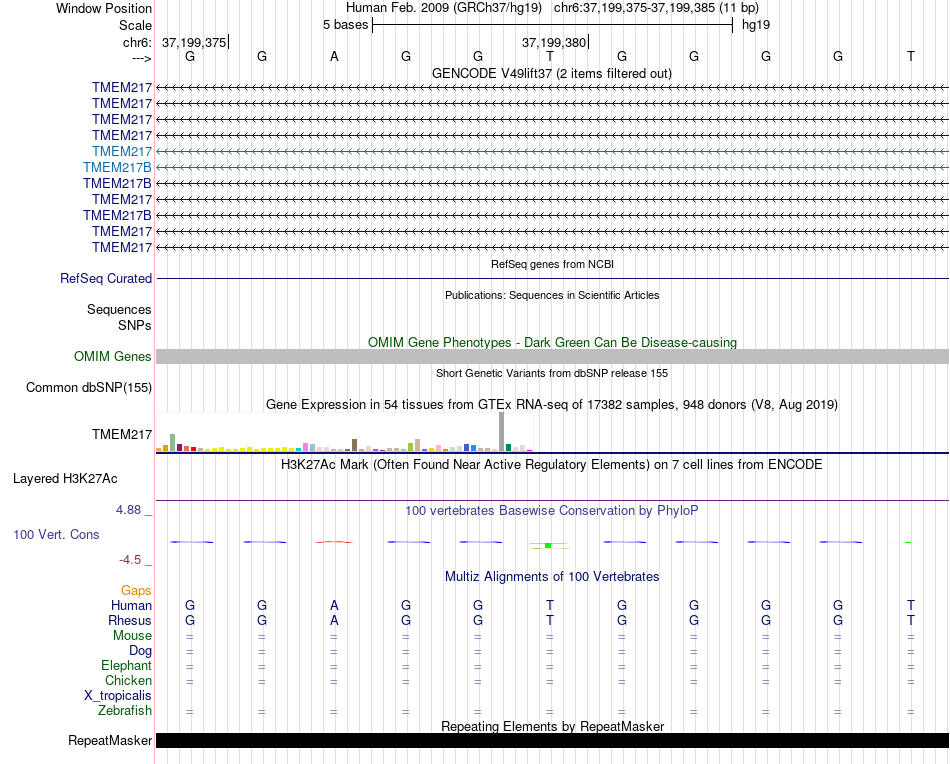Viewport: 950px width, 764px height.
Task: Click the 37,199,380 ruler coordinate
Action: click(x=554, y=42)
